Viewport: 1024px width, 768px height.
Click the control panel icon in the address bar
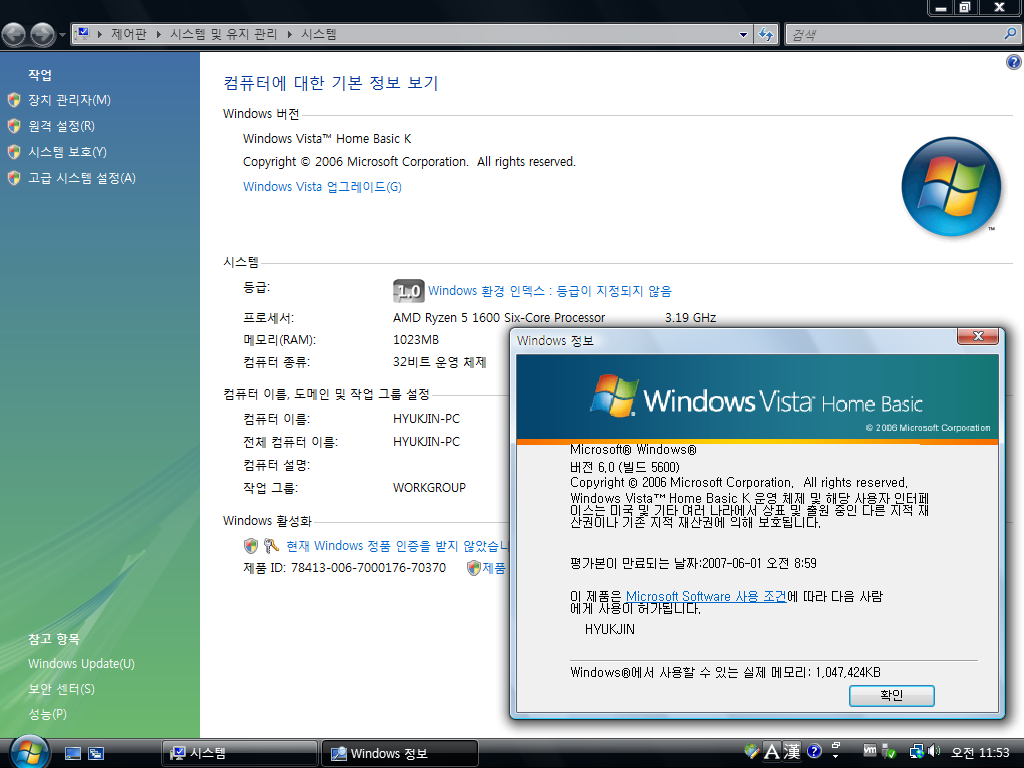(x=83, y=33)
